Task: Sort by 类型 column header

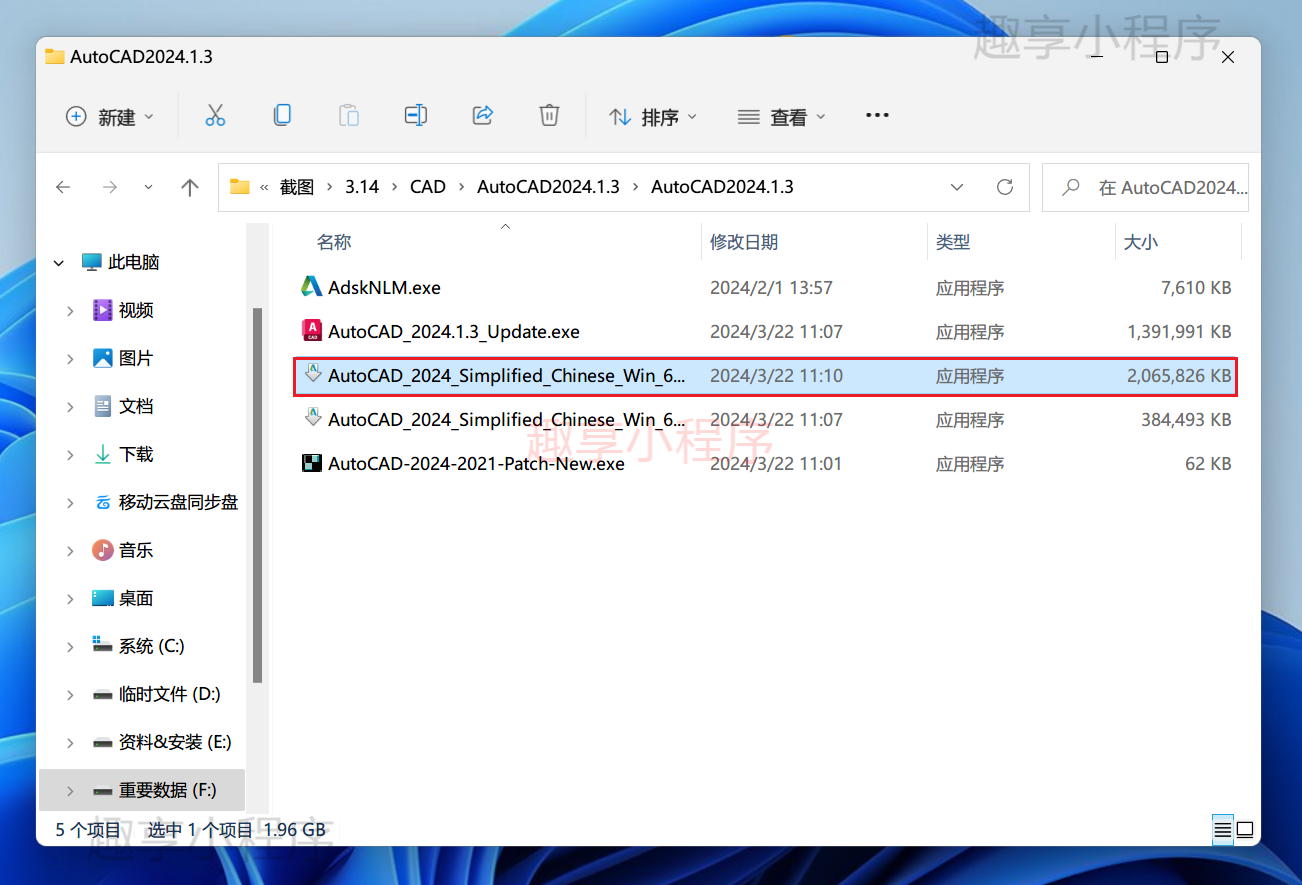Action: pos(953,242)
